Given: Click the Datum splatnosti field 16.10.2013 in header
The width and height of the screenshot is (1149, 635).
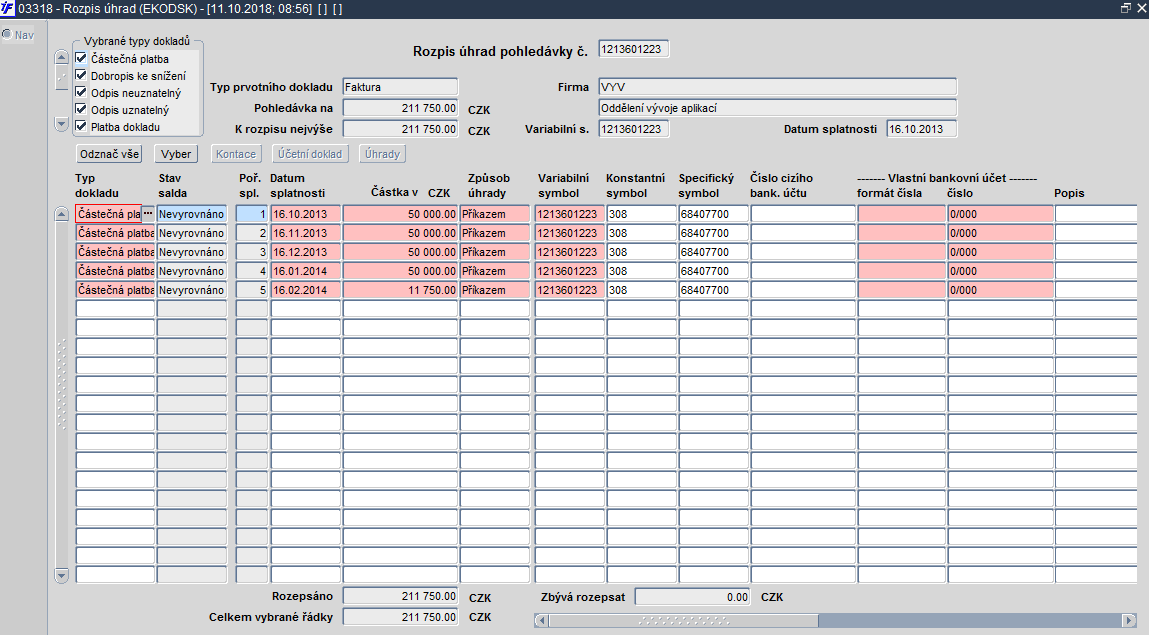Looking at the screenshot, I should (x=922, y=129).
